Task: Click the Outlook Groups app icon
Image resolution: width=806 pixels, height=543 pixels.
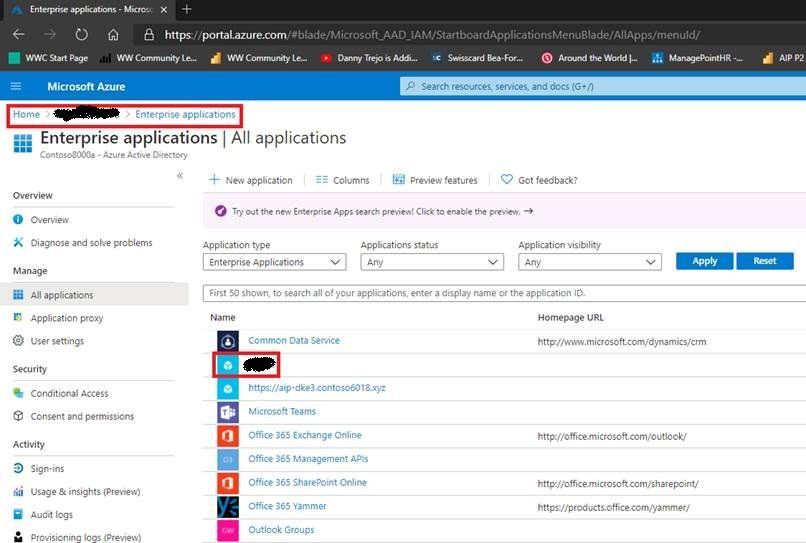Action: pos(228,530)
